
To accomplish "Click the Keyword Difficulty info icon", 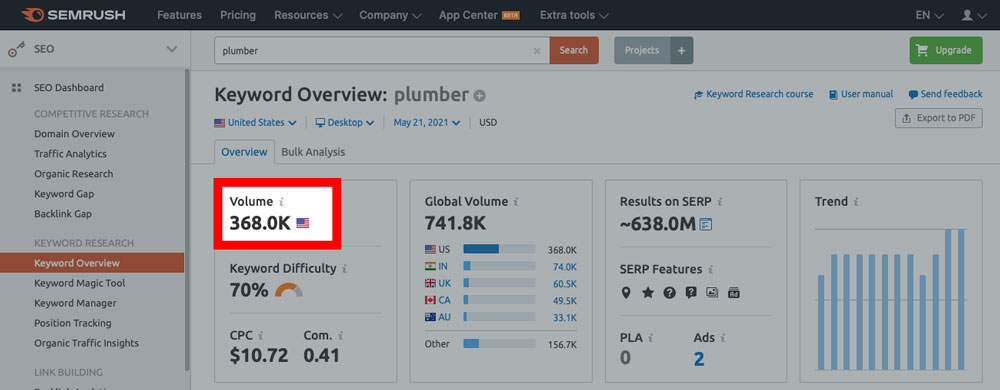I will [344, 269].
